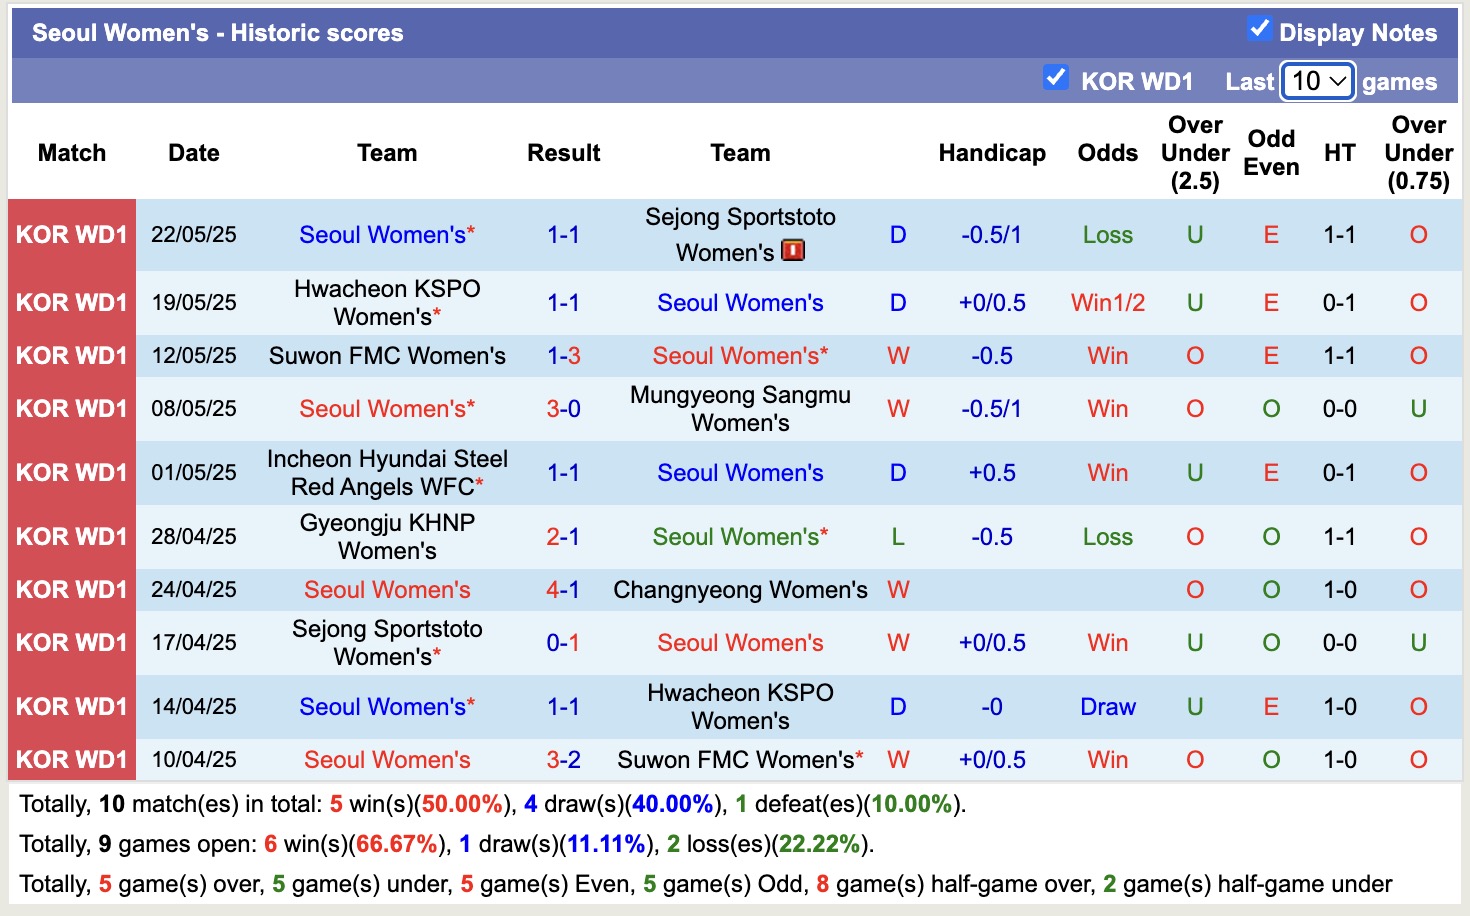The height and width of the screenshot is (916, 1470).
Task: Click the Handicap column header
Action: (991, 153)
